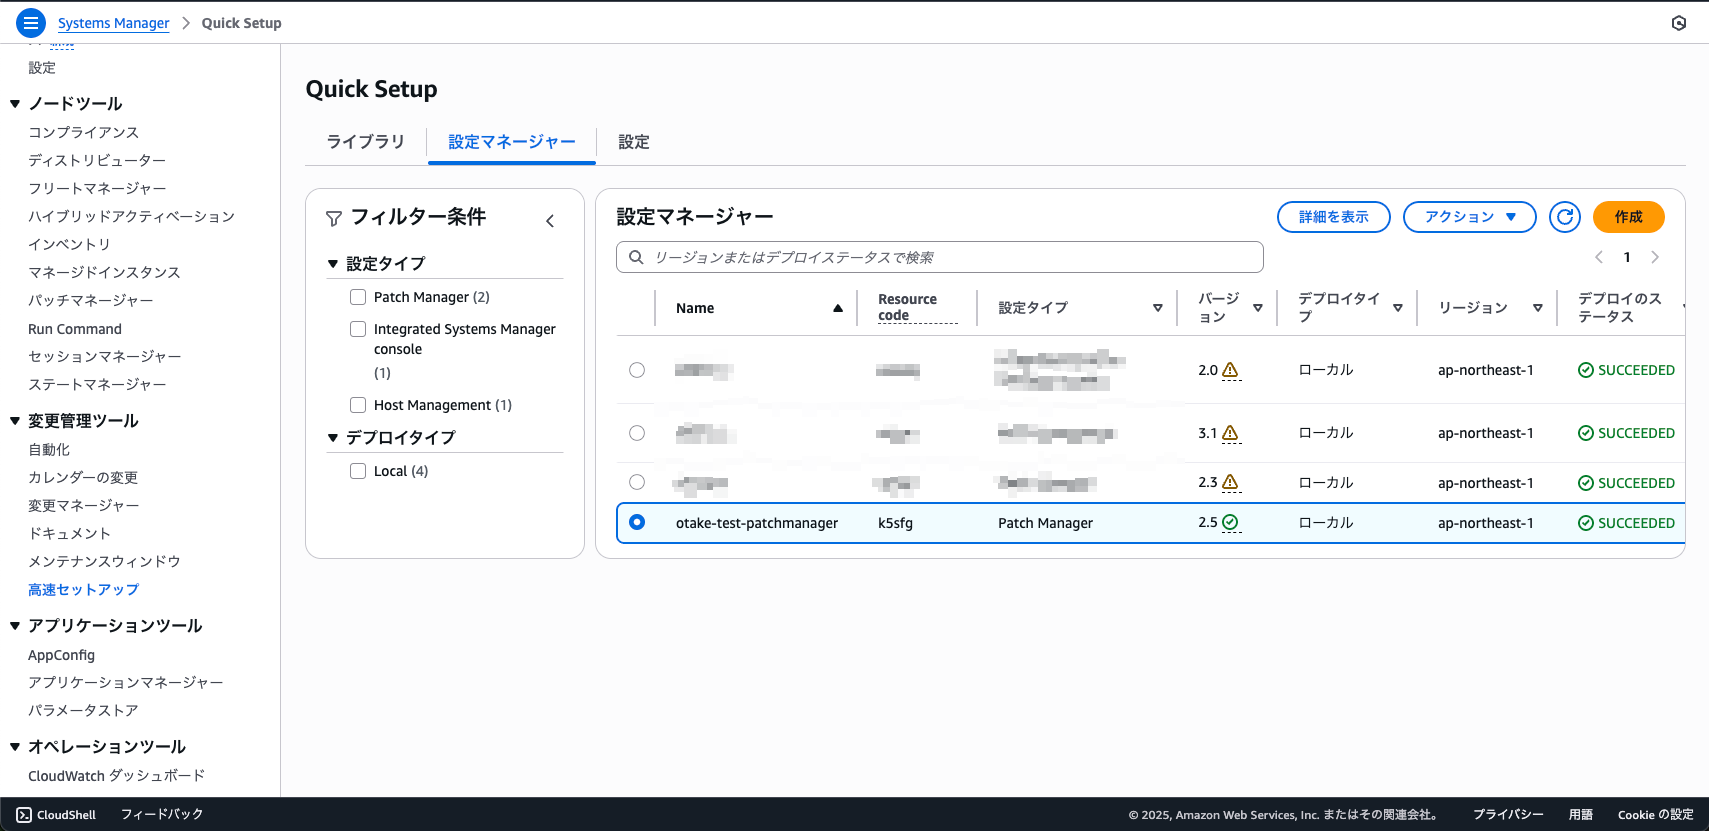1709x831 pixels.
Task: Click the region or status search field
Action: pos(940,257)
